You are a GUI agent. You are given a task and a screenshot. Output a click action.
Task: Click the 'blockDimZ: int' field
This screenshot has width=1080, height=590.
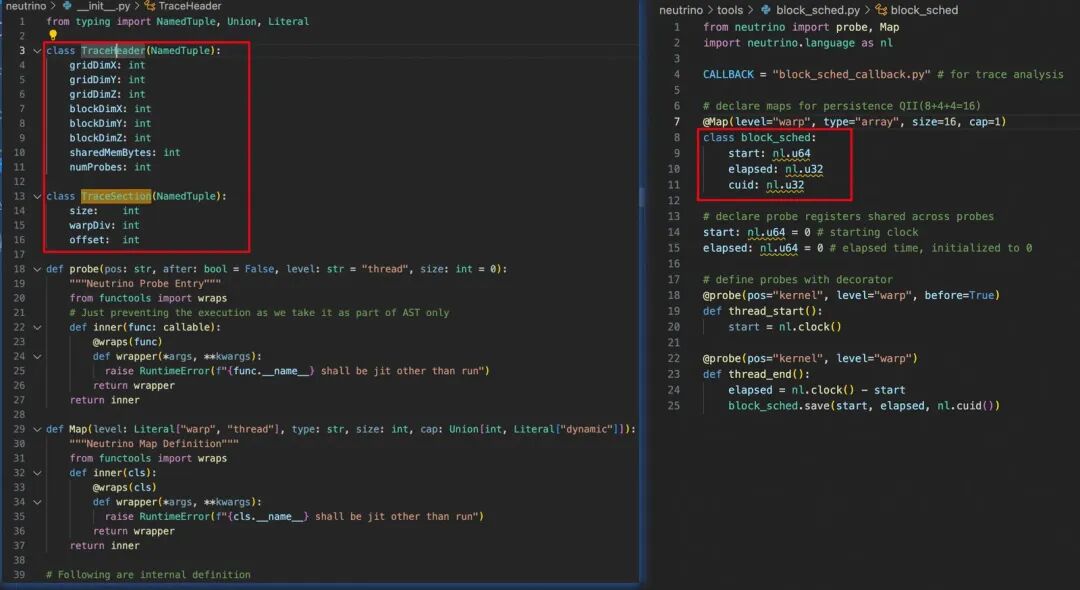[x=110, y=138]
